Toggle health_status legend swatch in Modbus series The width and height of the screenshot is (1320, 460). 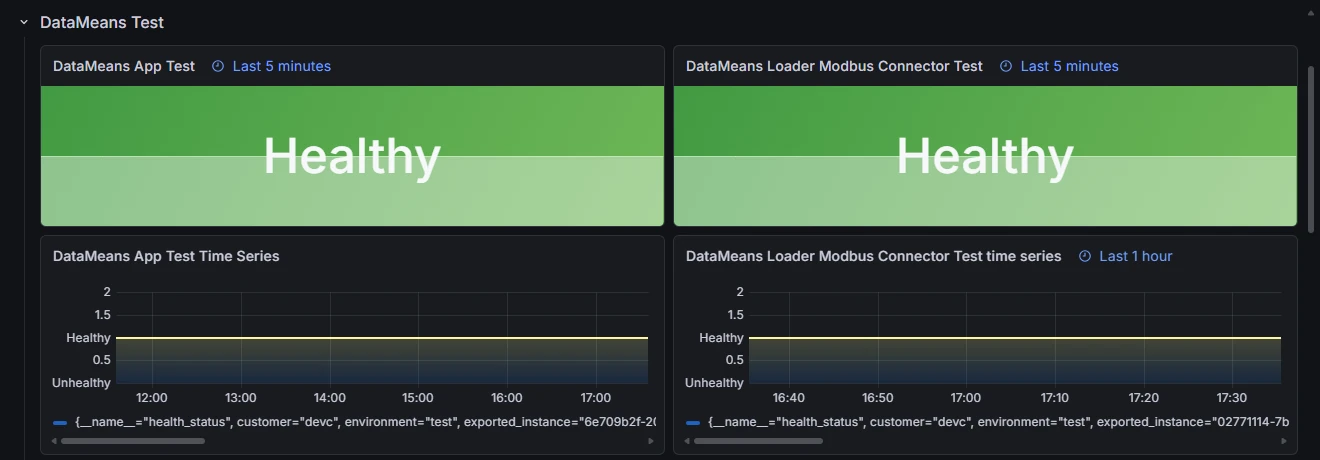tap(693, 423)
